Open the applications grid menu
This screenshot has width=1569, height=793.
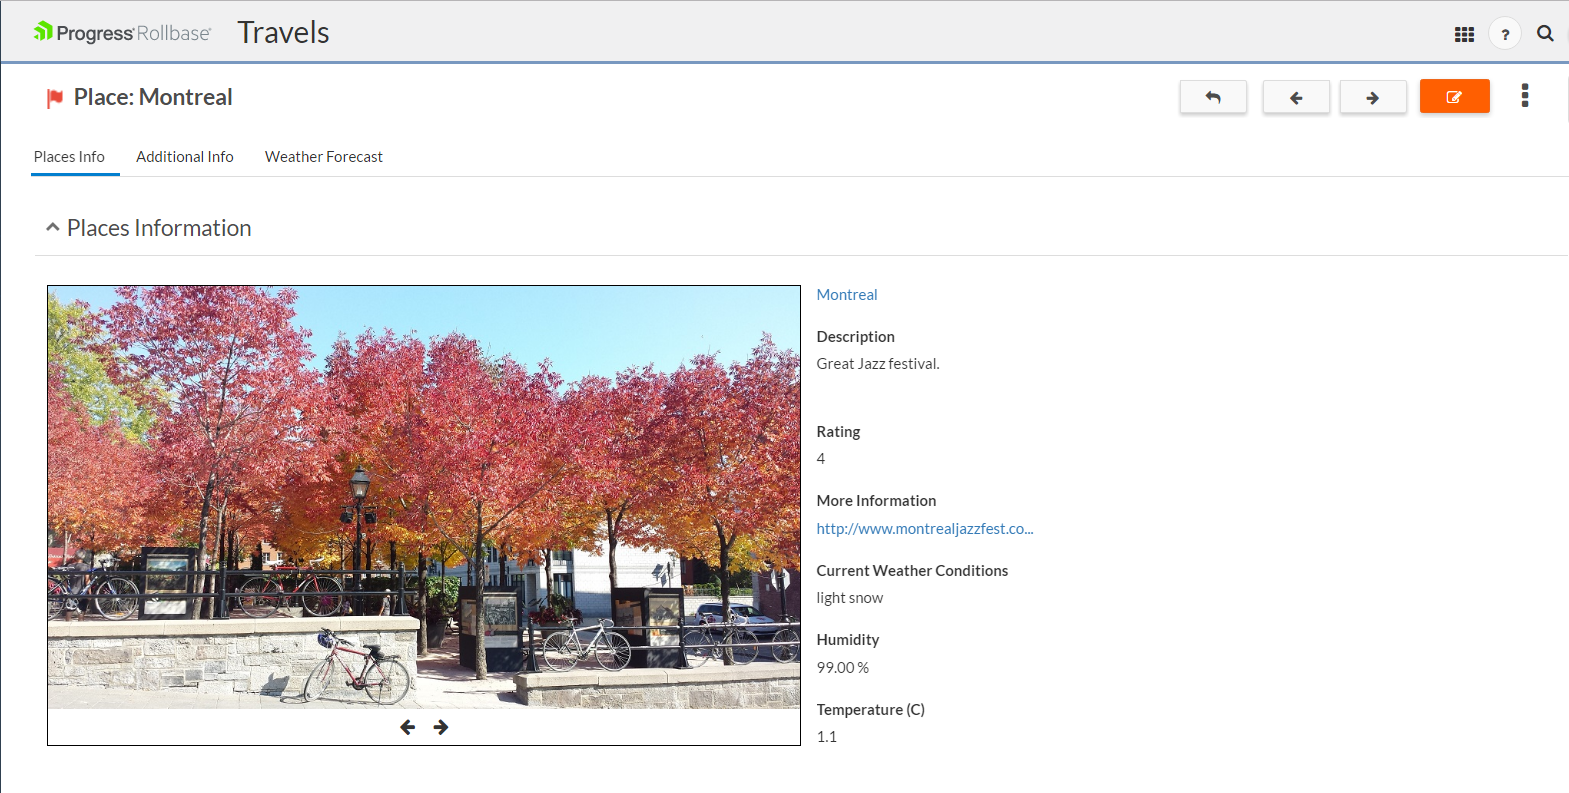tap(1464, 34)
